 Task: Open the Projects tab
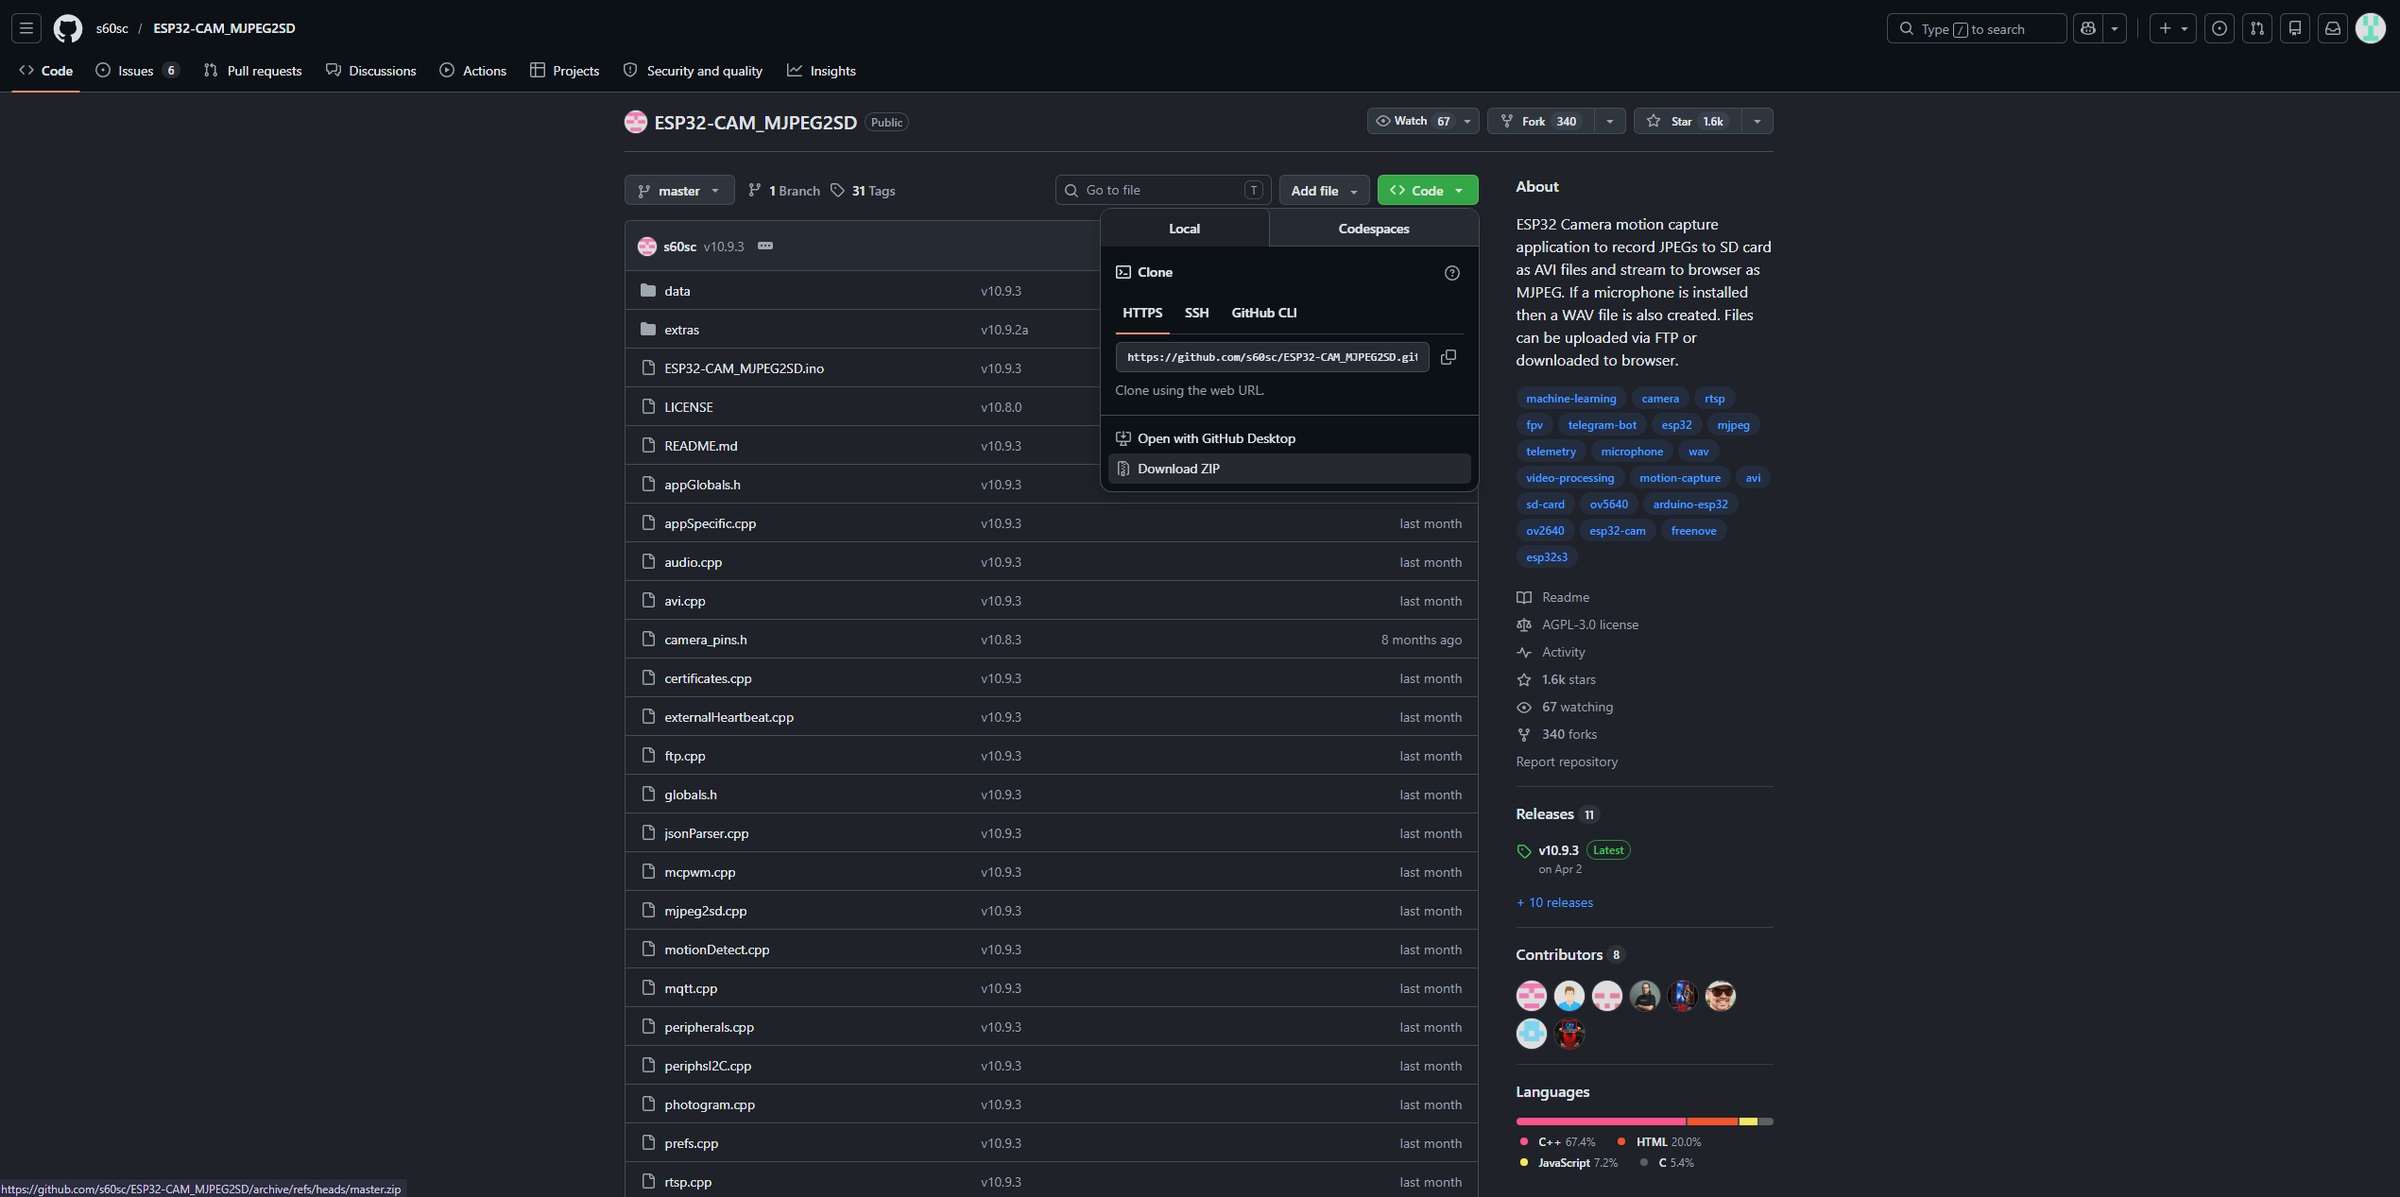point(565,71)
